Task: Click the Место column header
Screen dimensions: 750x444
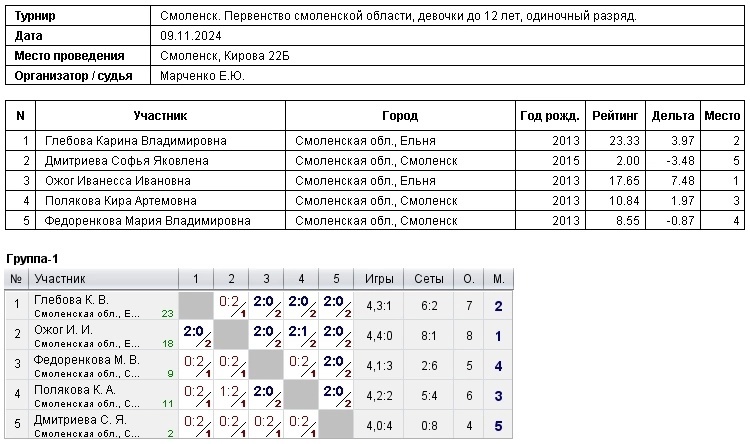Action: pos(722,116)
